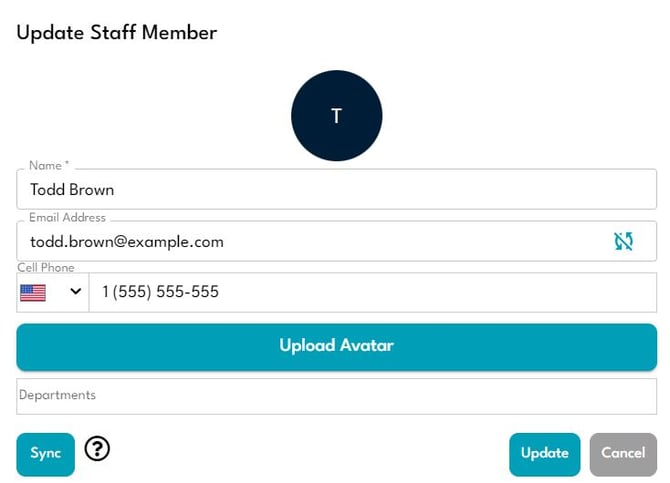Cancel the staff member update
Screen dimensions: 670x483
coord(623,453)
